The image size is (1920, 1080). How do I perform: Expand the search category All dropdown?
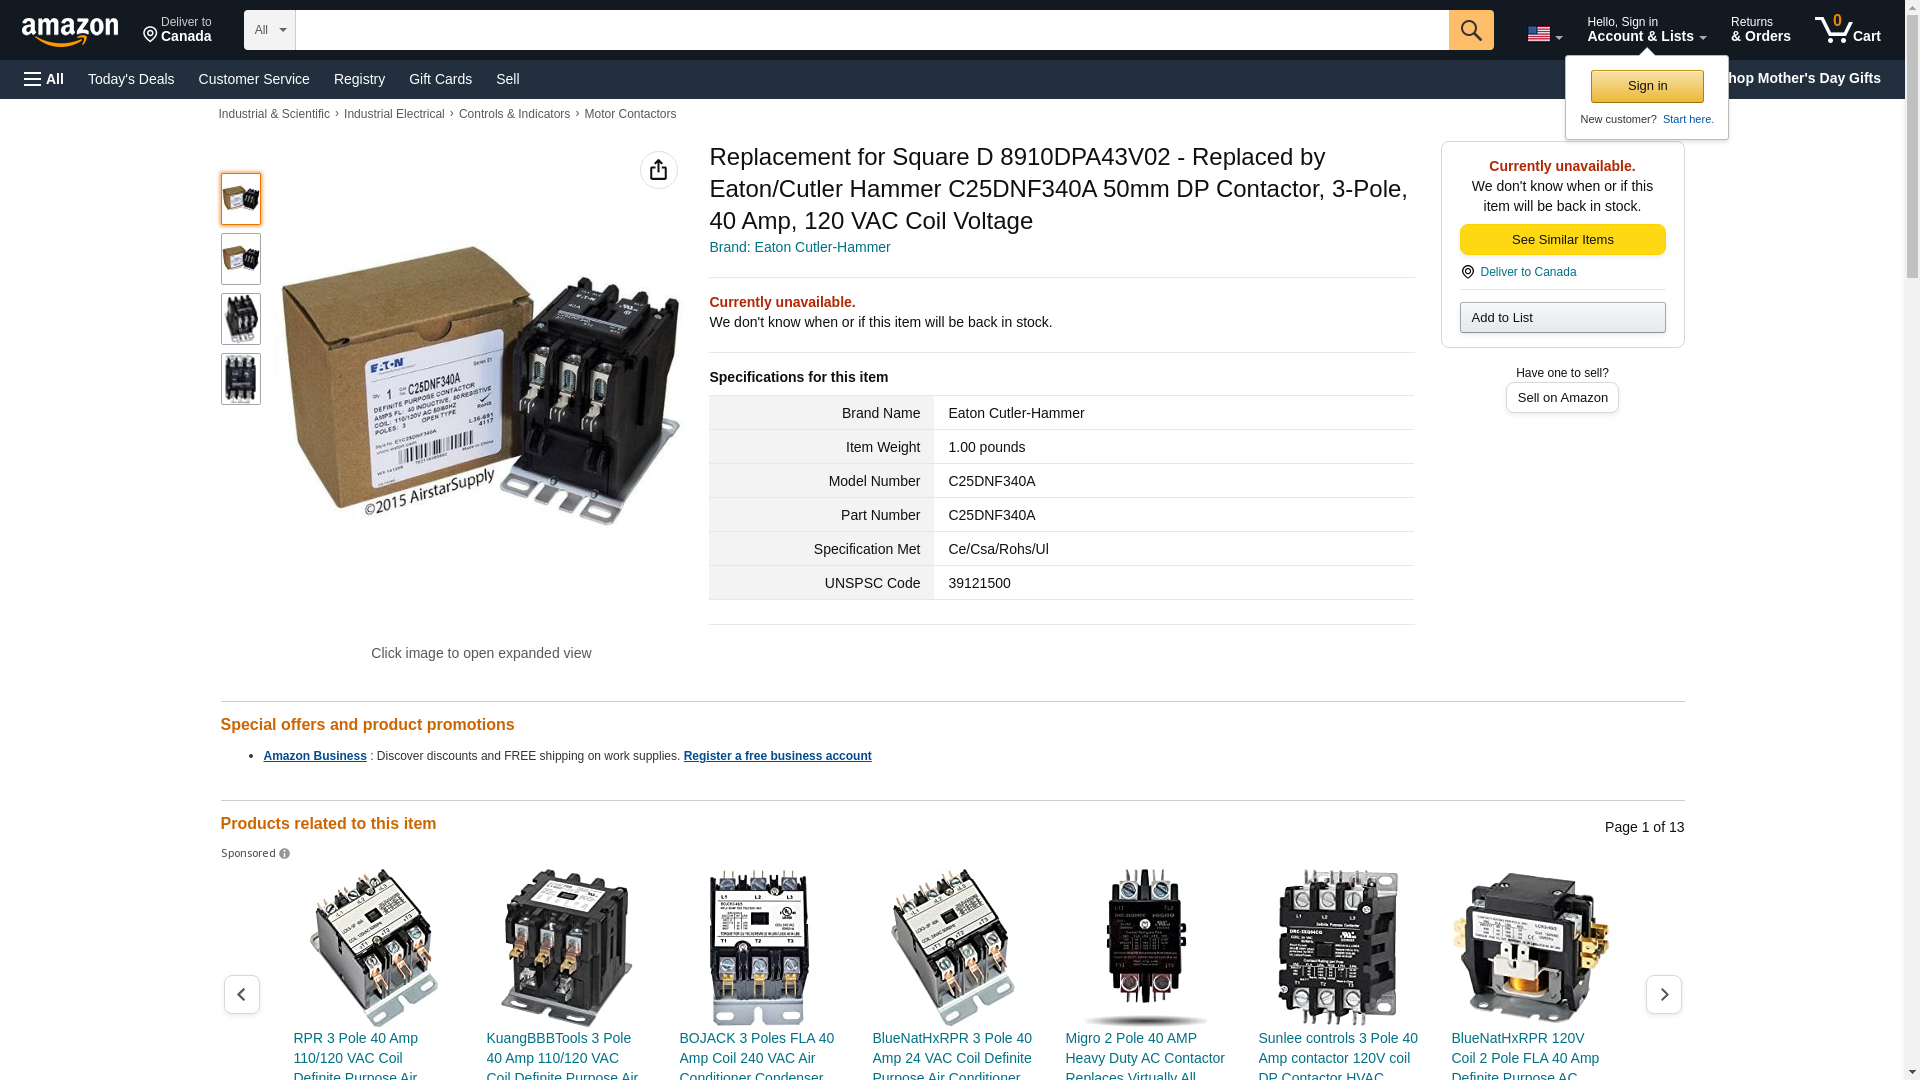tap(270, 30)
